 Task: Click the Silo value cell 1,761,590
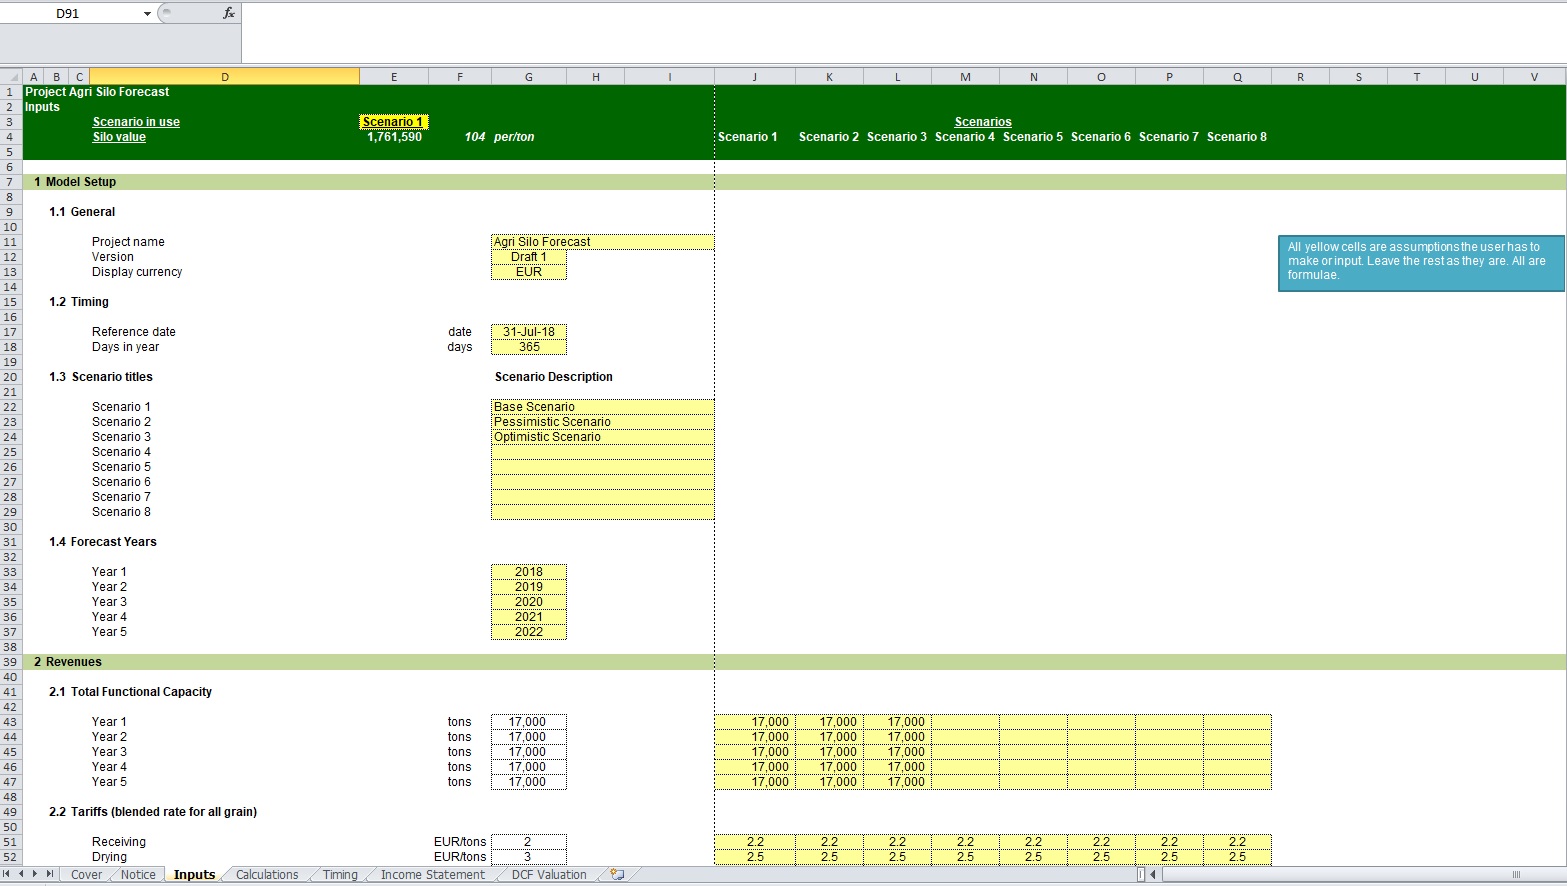394,137
